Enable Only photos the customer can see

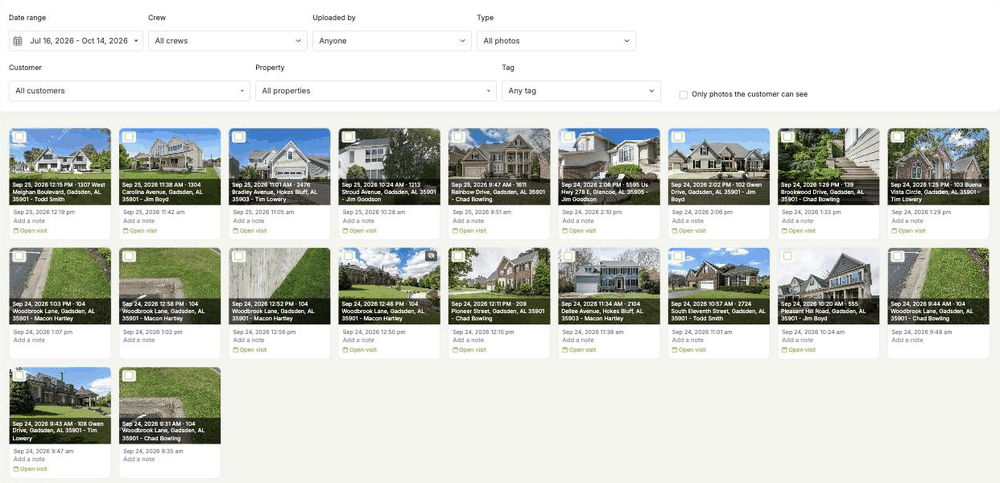coord(684,94)
